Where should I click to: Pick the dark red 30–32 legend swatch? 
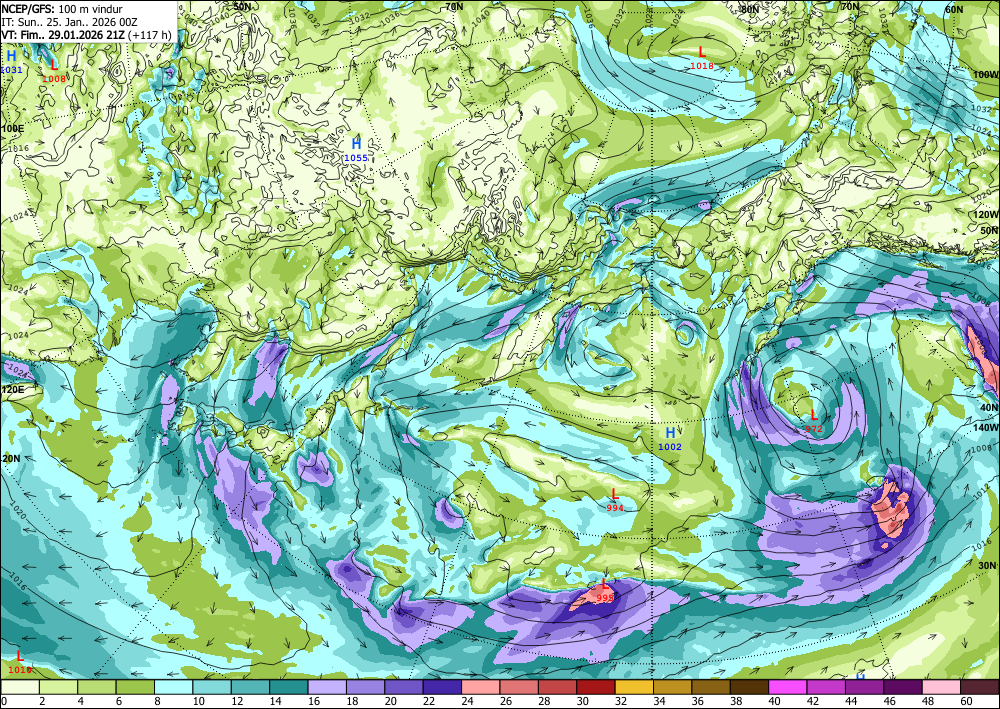[596, 687]
